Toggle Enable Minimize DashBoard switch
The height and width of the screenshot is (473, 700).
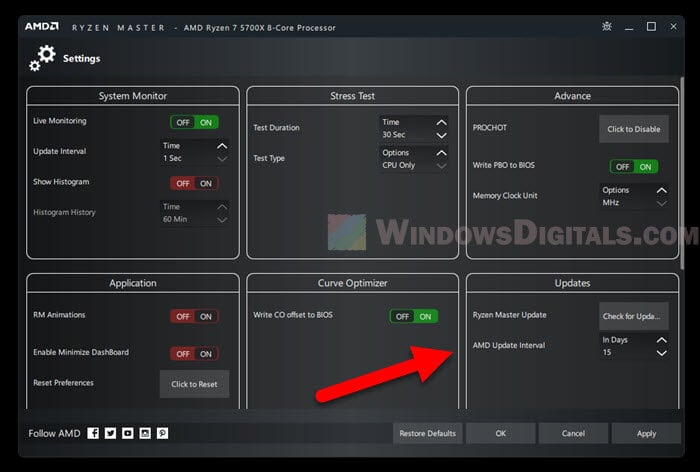[194, 354]
